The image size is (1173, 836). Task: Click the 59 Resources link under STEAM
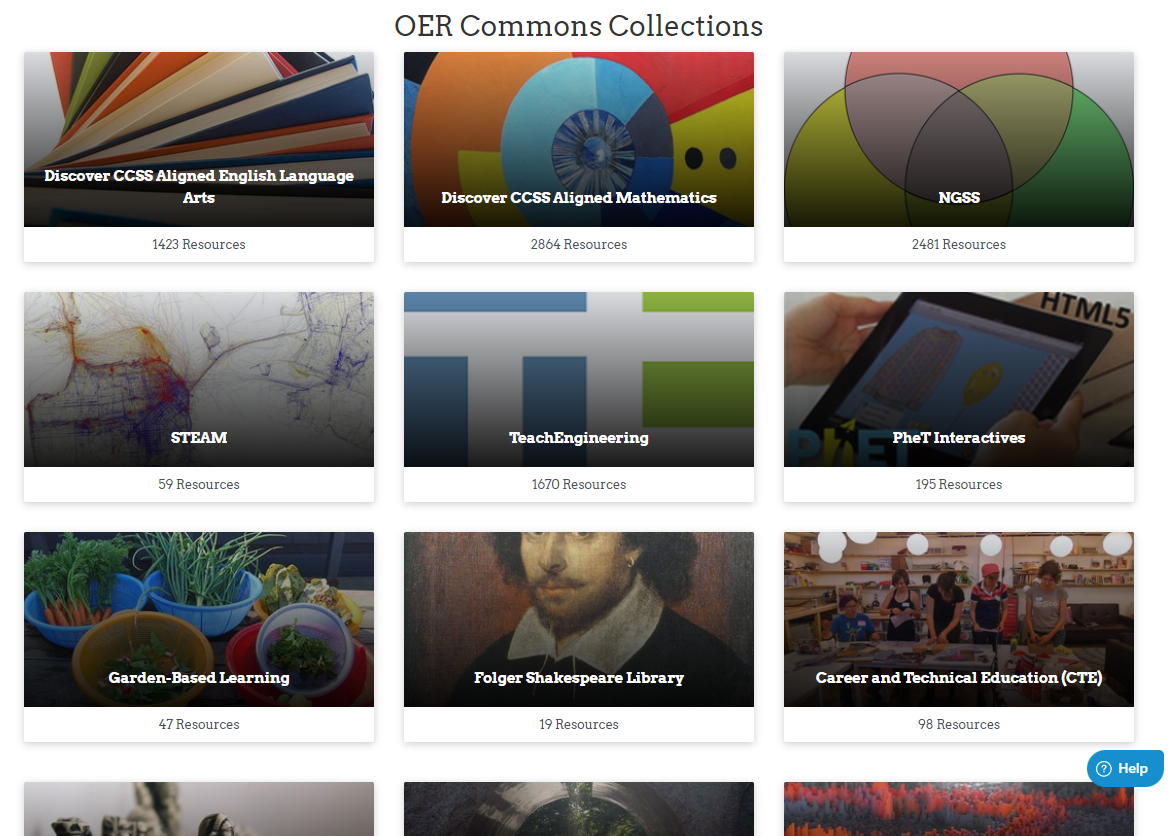199,485
